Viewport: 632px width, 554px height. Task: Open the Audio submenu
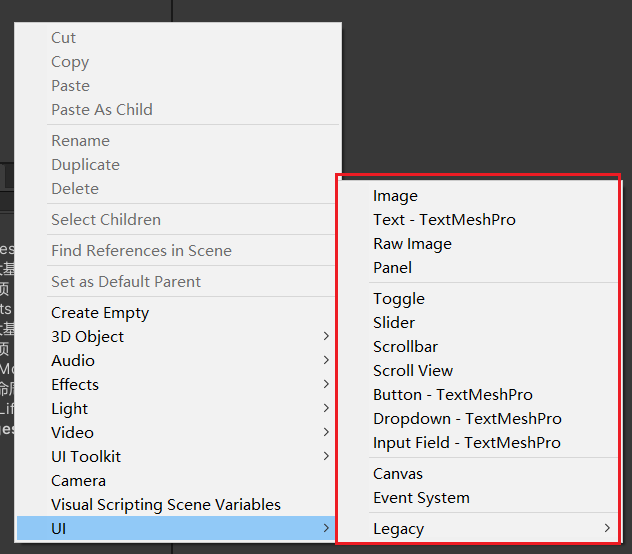(176, 361)
